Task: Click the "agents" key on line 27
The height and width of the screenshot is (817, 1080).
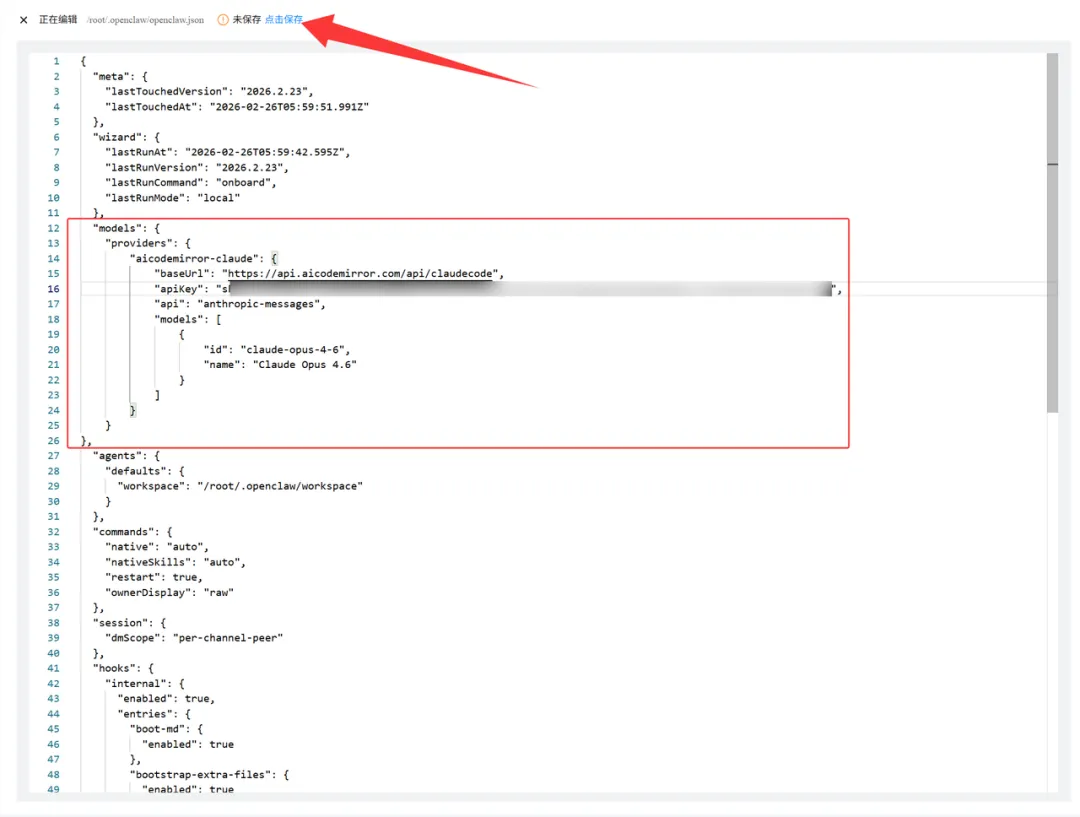Action: [x=117, y=455]
